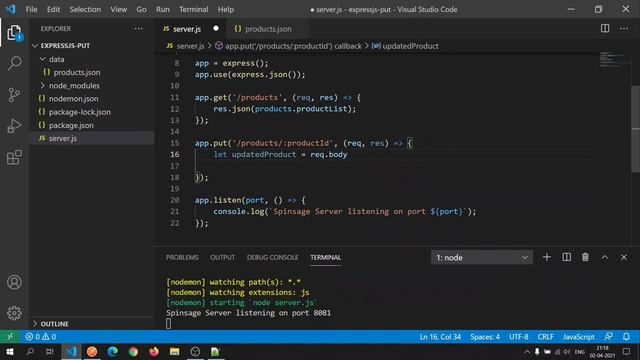Change encoding via UTF-8 status item
The image size is (640, 360).
518,337
